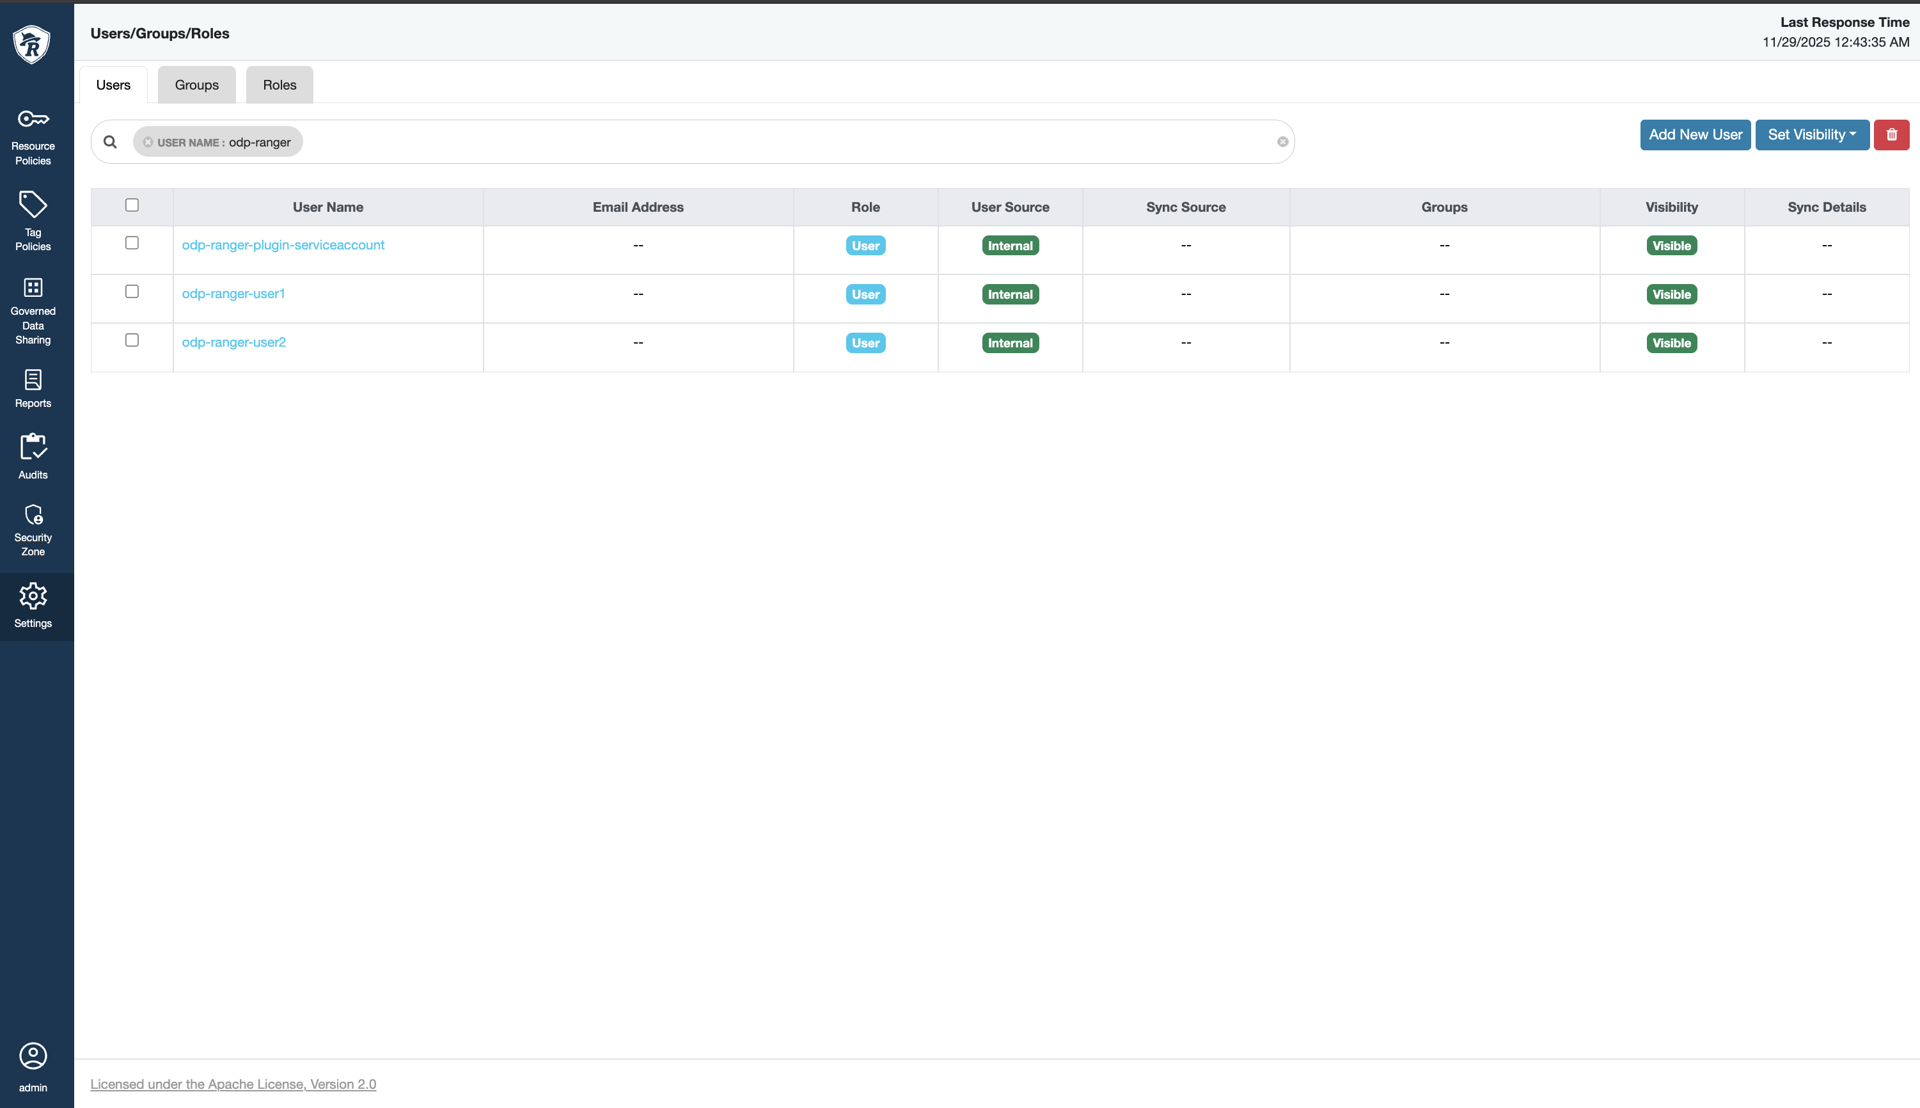The width and height of the screenshot is (1920, 1108).
Task: Check the select-all users checkbox
Action: [x=132, y=205]
